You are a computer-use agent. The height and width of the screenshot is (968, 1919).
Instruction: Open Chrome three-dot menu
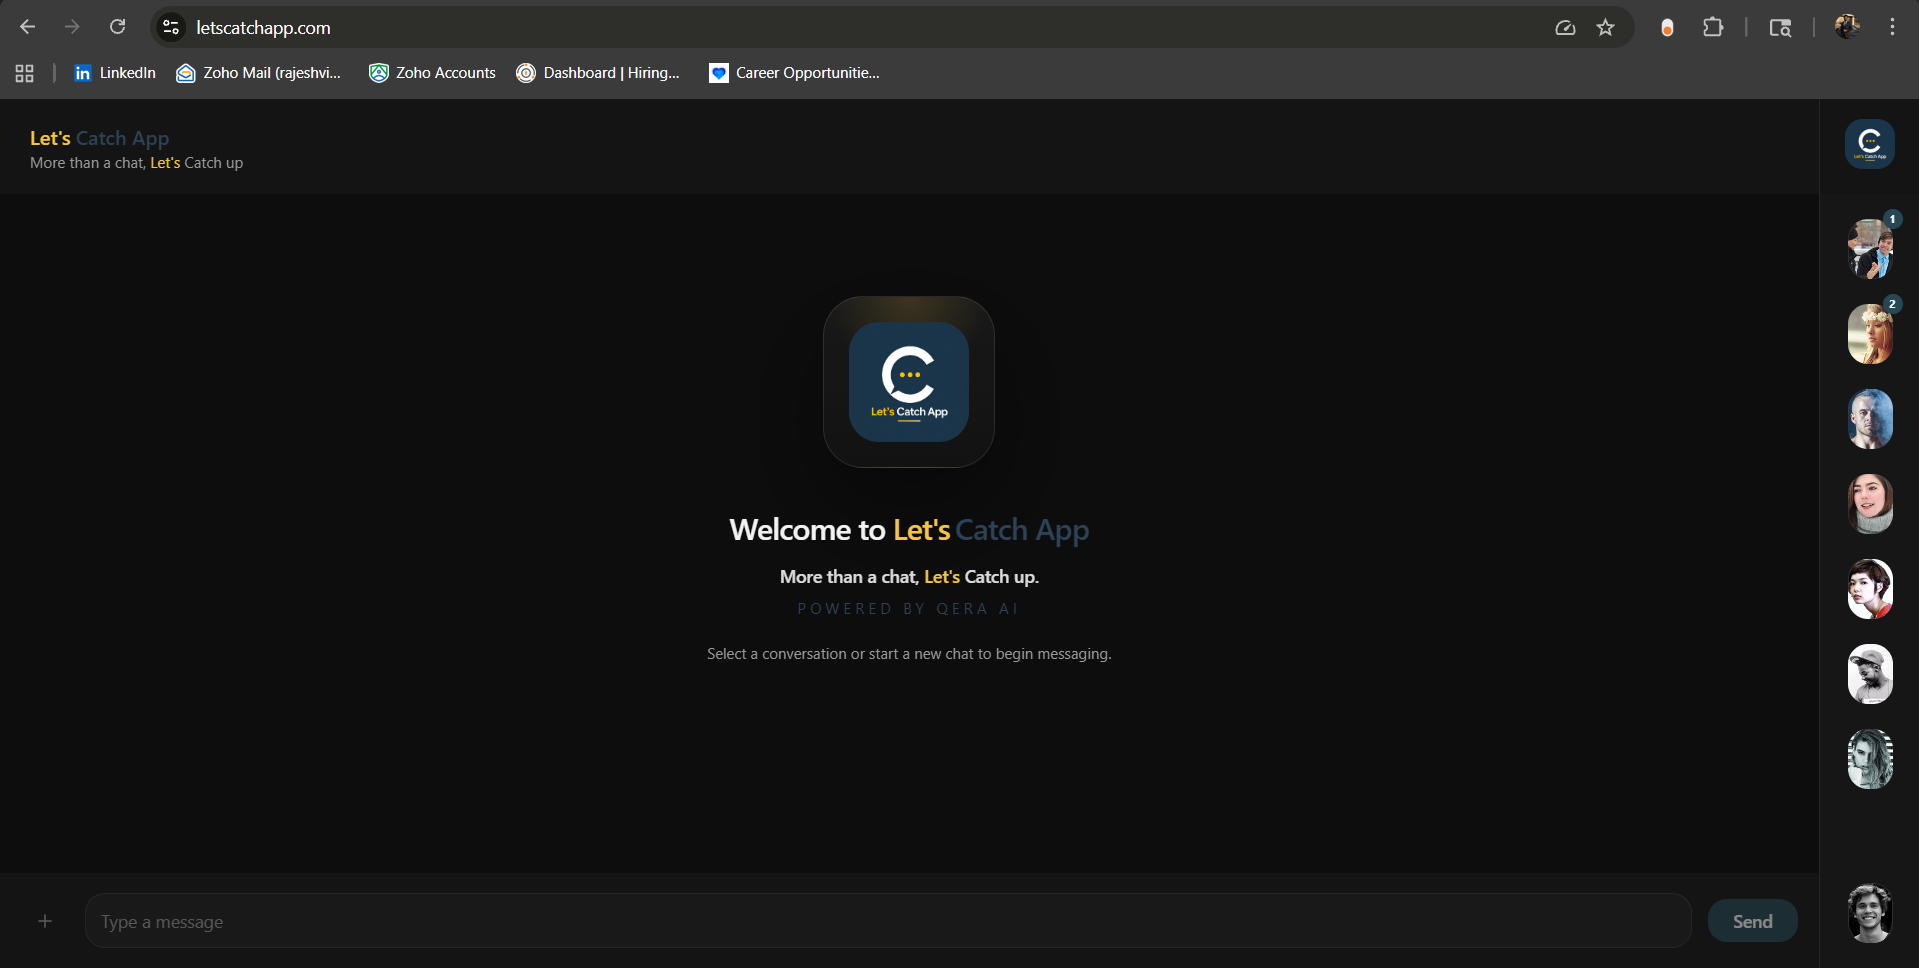[1892, 27]
